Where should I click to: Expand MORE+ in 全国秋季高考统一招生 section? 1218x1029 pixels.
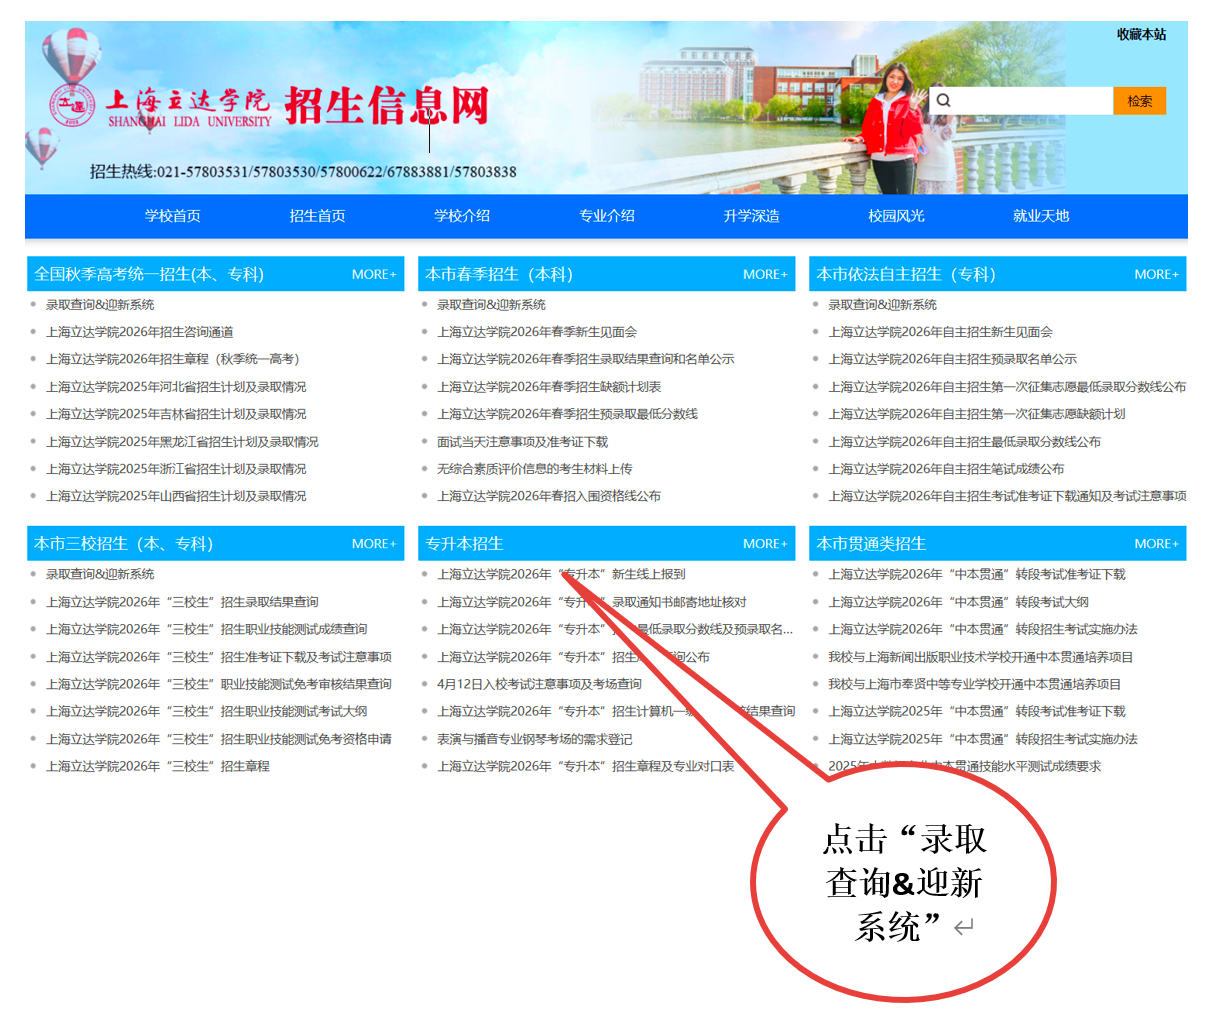374,274
